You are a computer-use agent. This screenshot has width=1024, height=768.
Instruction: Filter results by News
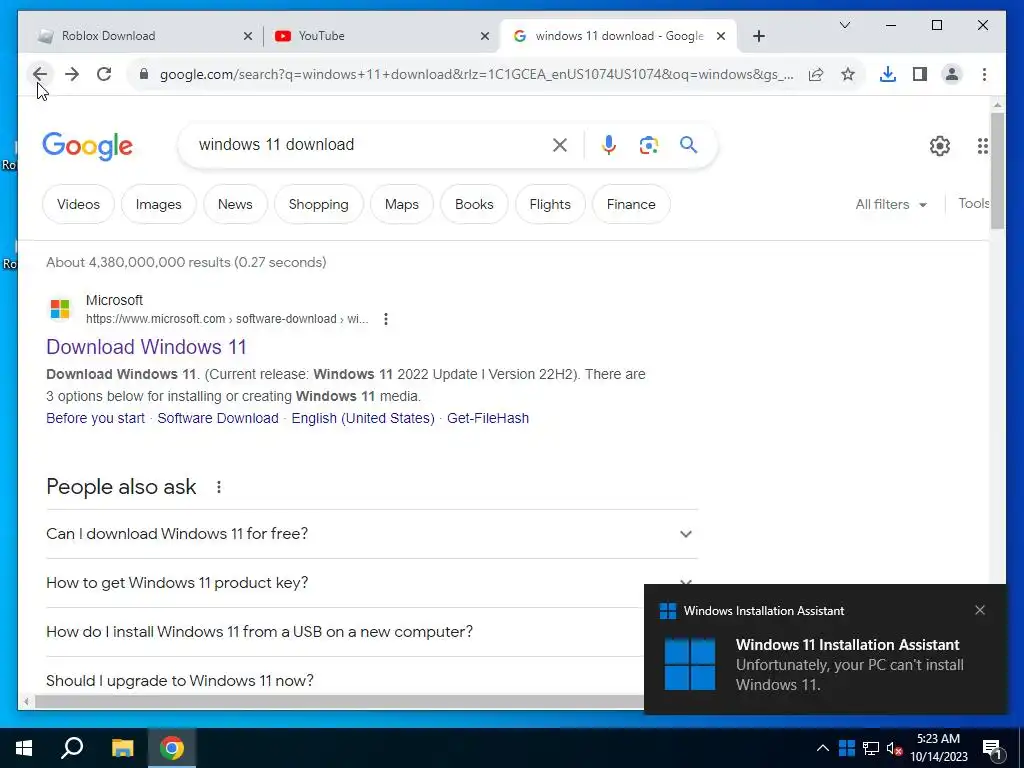(235, 204)
